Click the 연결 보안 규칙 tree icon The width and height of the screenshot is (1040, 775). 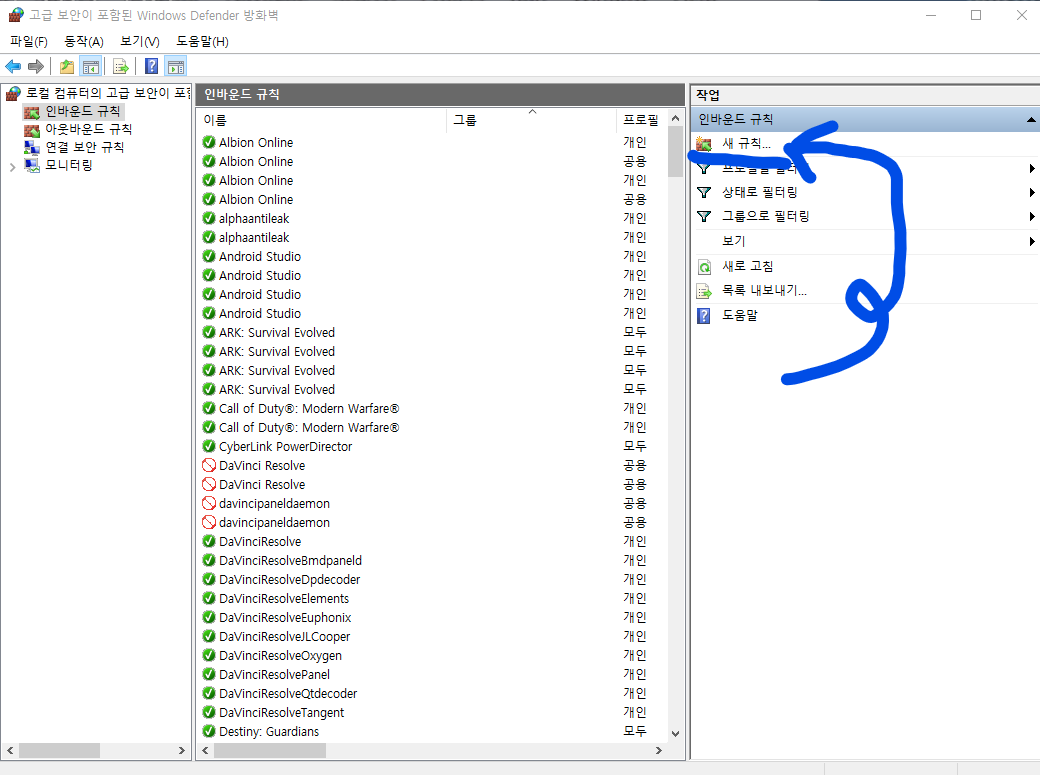32,147
